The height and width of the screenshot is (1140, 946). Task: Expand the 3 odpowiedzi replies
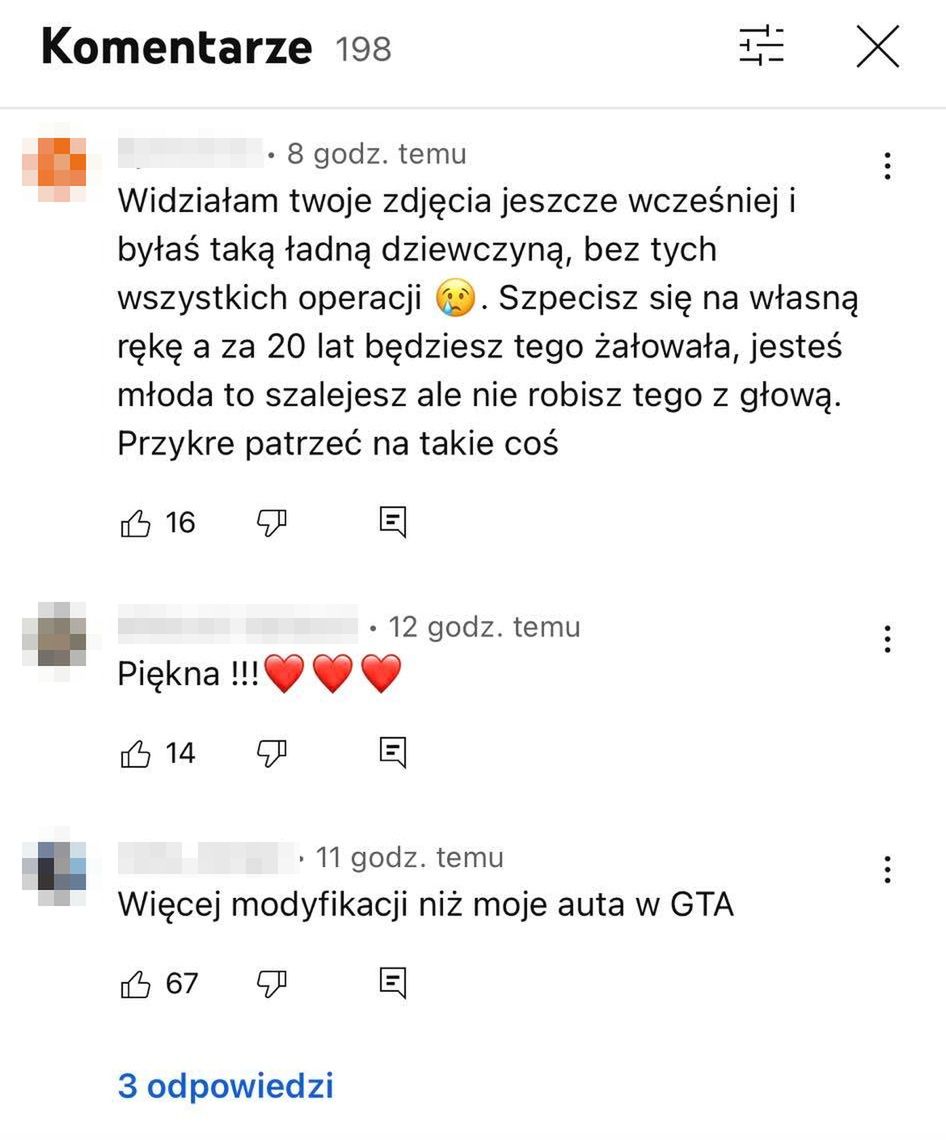point(225,1085)
